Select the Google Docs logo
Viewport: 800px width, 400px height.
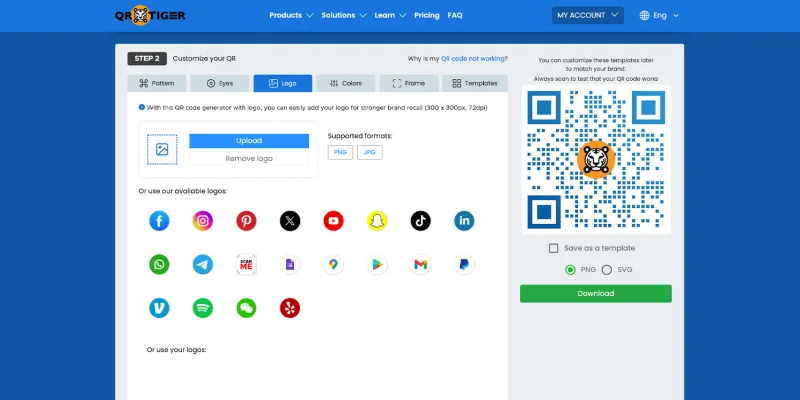click(x=290, y=264)
